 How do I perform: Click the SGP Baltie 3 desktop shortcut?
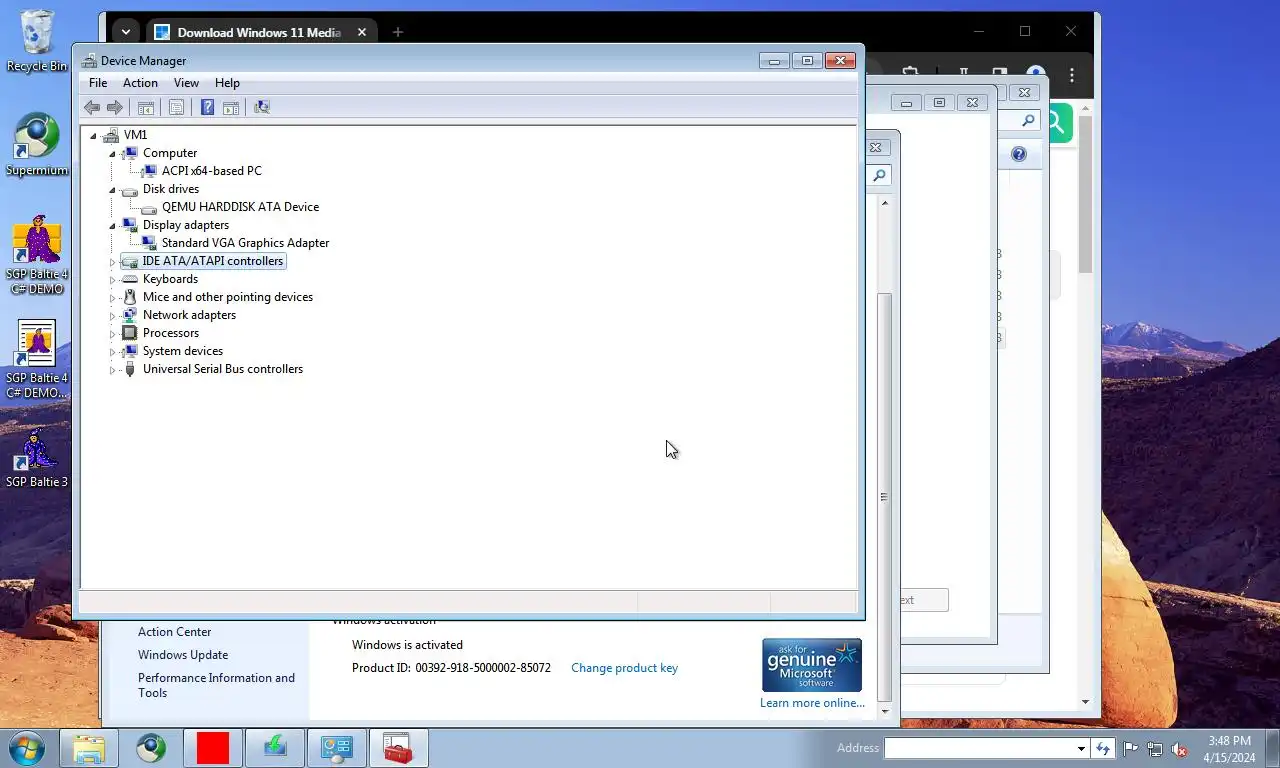coord(37,460)
